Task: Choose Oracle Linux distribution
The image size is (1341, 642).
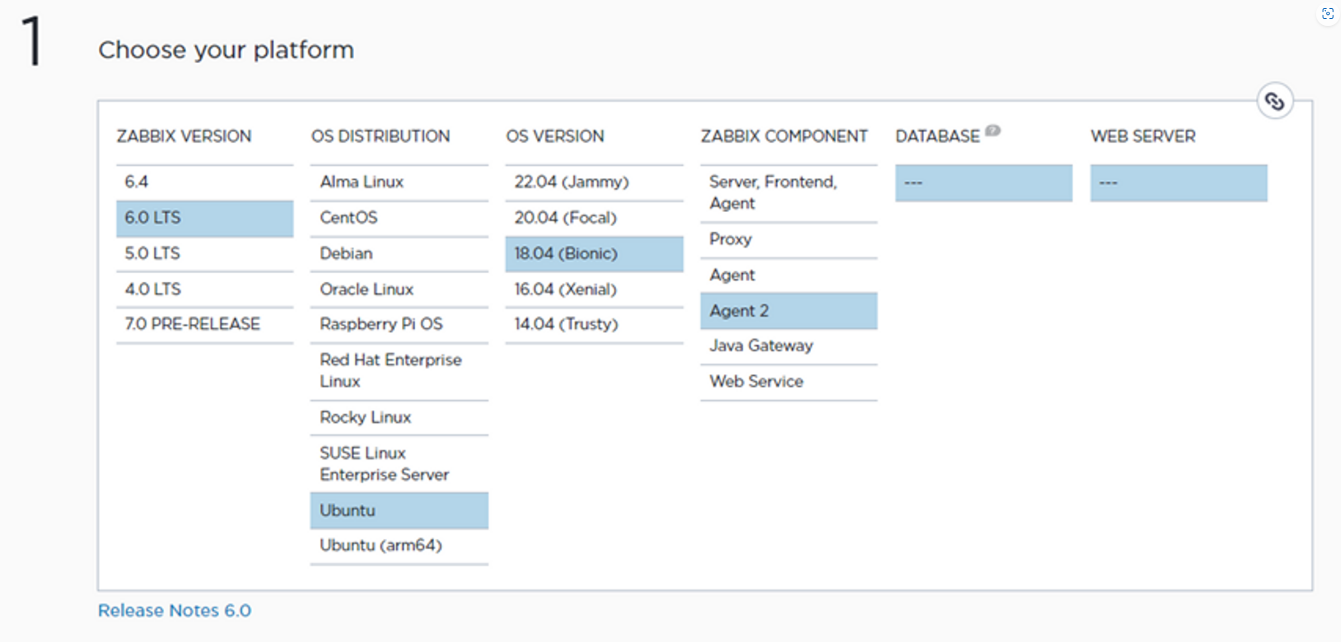Action: point(399,290)
